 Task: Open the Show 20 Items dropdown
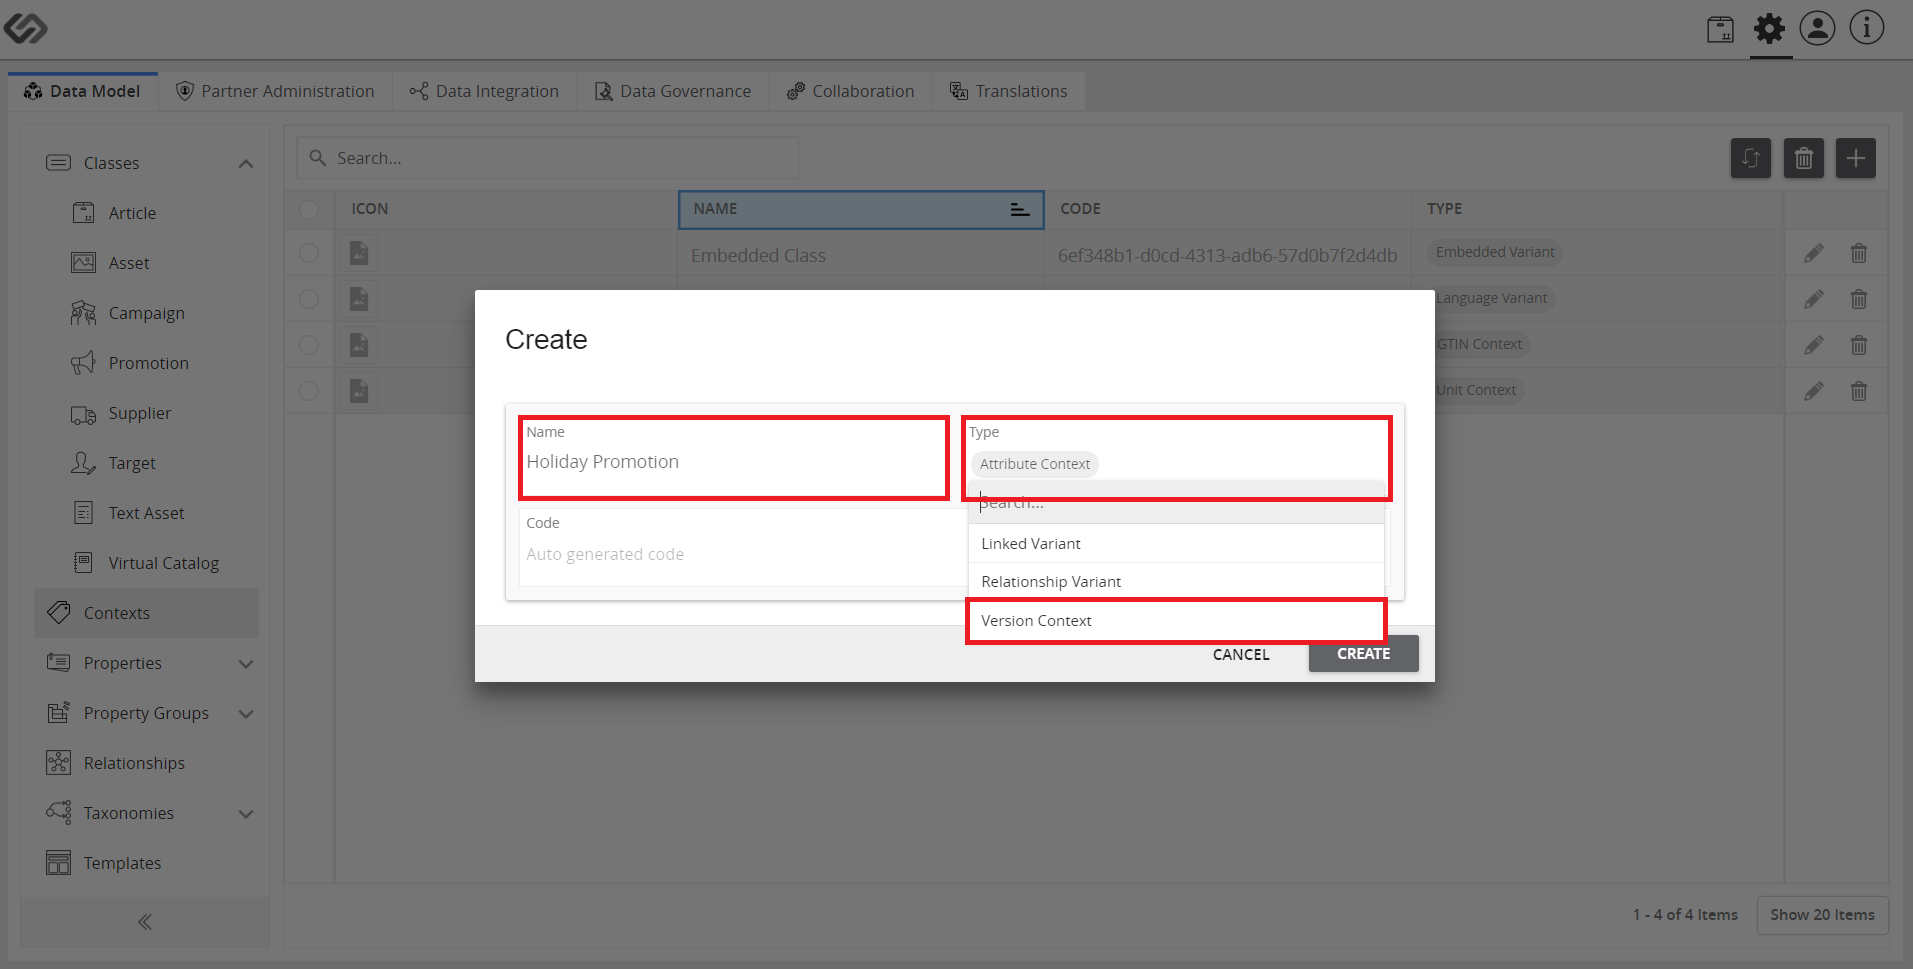(x=1822, y=915)
